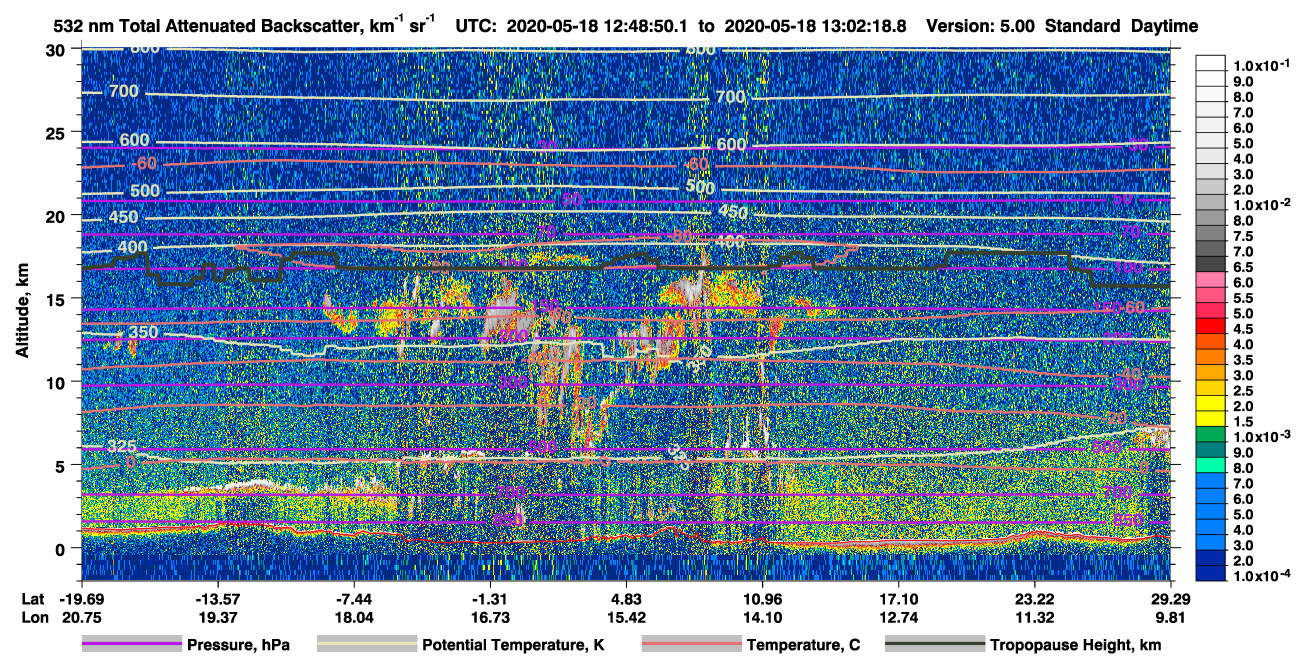This screenshot has height=667, width=1300.
Task: Click the 'Lat' row label
Action: tap(33, 599)
